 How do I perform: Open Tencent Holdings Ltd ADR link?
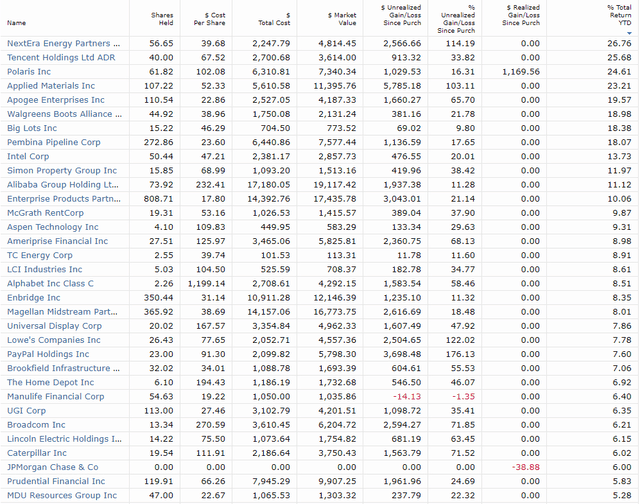click(x=61, y=58)
